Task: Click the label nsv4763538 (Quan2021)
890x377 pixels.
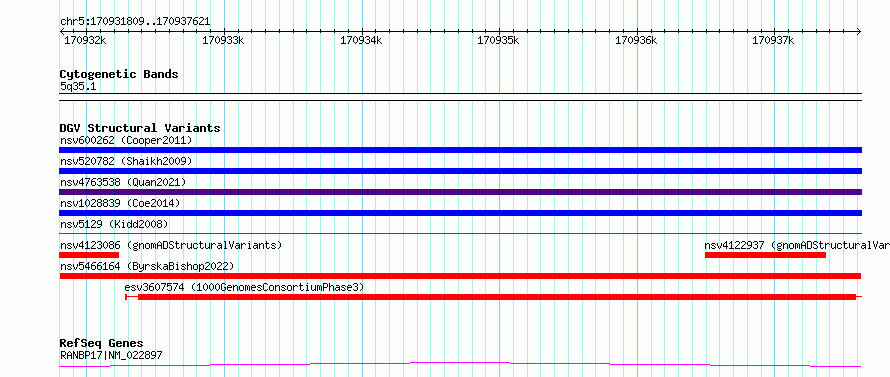Action: [123, 182]
